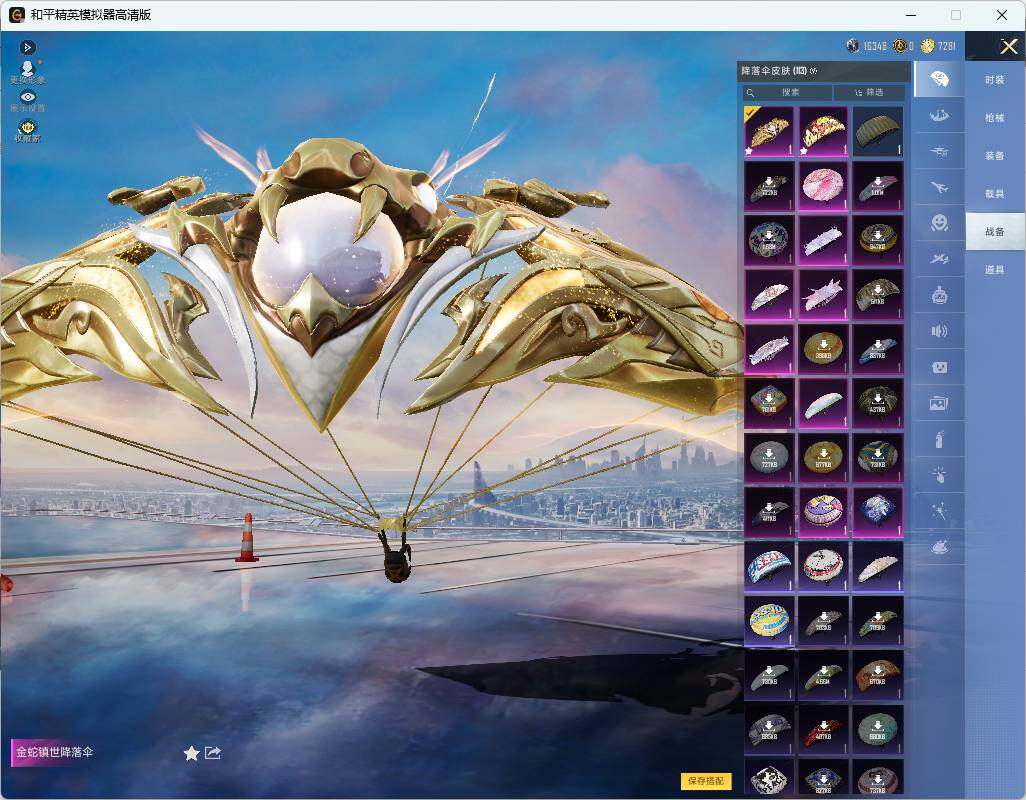The width and height of the screenshot is (1026, 800).
Task: Select the purple smiling face parachute thumbnail
Action: point(823,512)
